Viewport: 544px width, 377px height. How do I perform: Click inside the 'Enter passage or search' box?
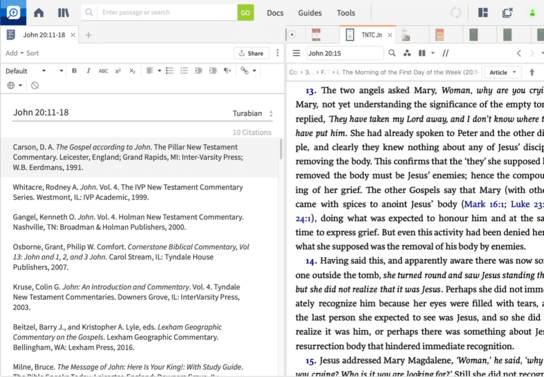(168, 12)
